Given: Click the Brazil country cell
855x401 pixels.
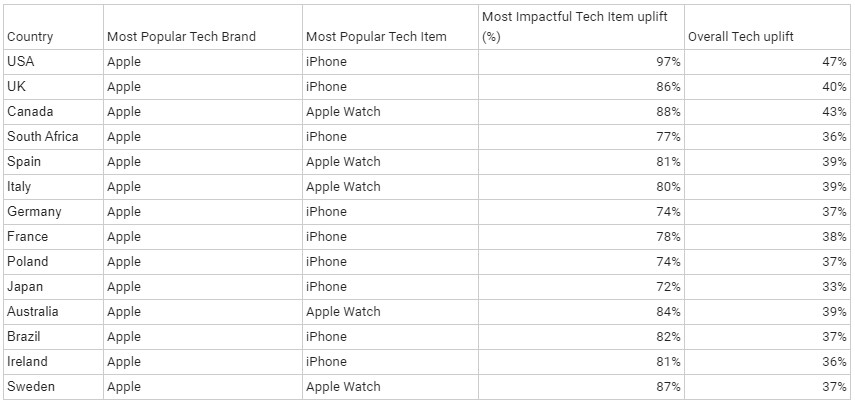Looking at the screenshot, I should tap(25, 337).
